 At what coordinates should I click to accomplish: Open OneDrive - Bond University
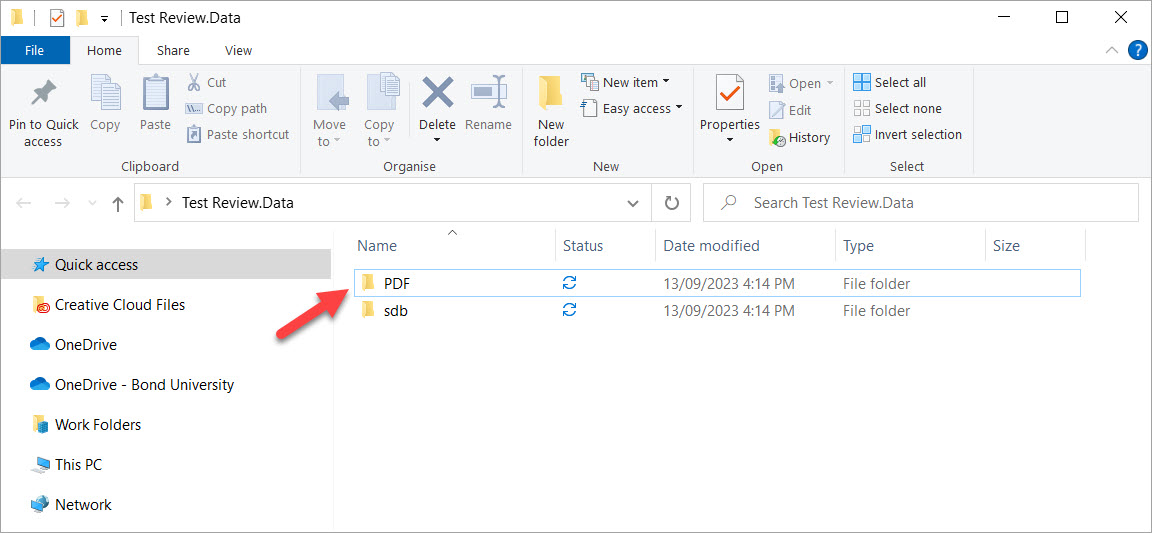pyautogui.click(x=132, y=384)
